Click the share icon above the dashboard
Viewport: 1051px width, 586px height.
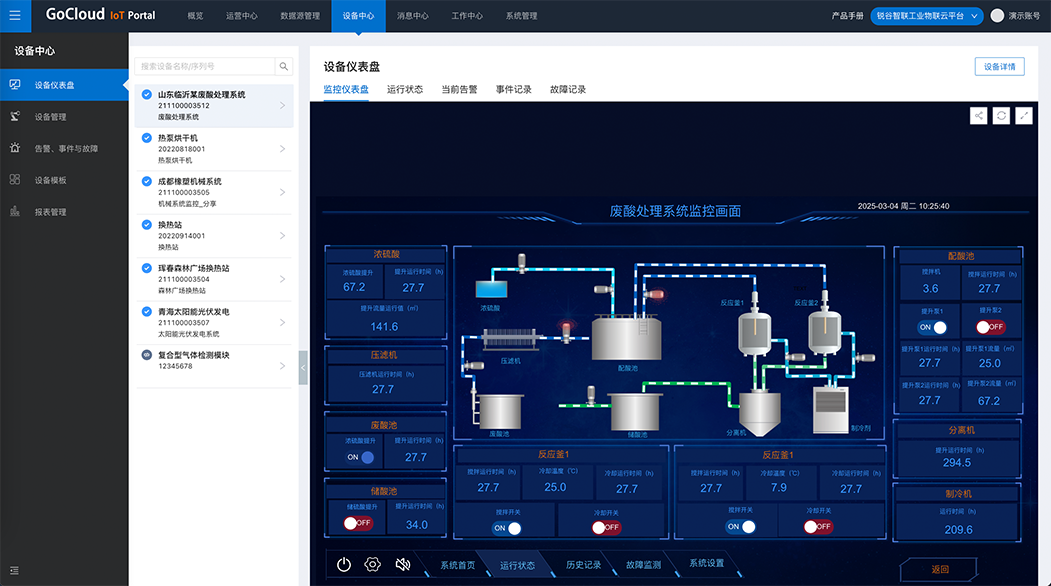(978, 116)
